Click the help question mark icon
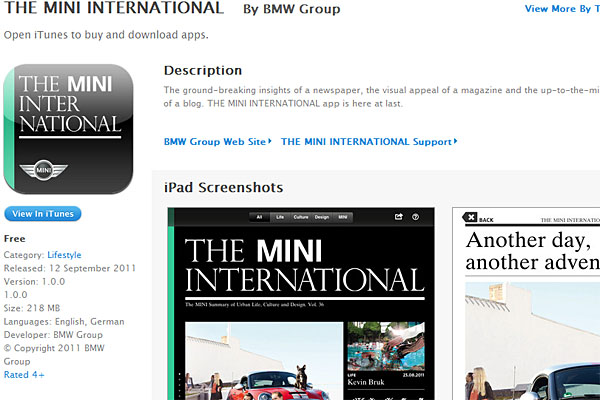The width and height of the screenshot is (600, 400). pos(415,216)
